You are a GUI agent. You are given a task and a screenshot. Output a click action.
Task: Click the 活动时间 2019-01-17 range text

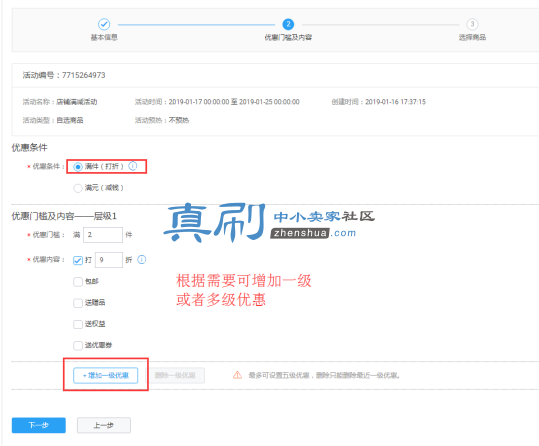coord(217,102)
